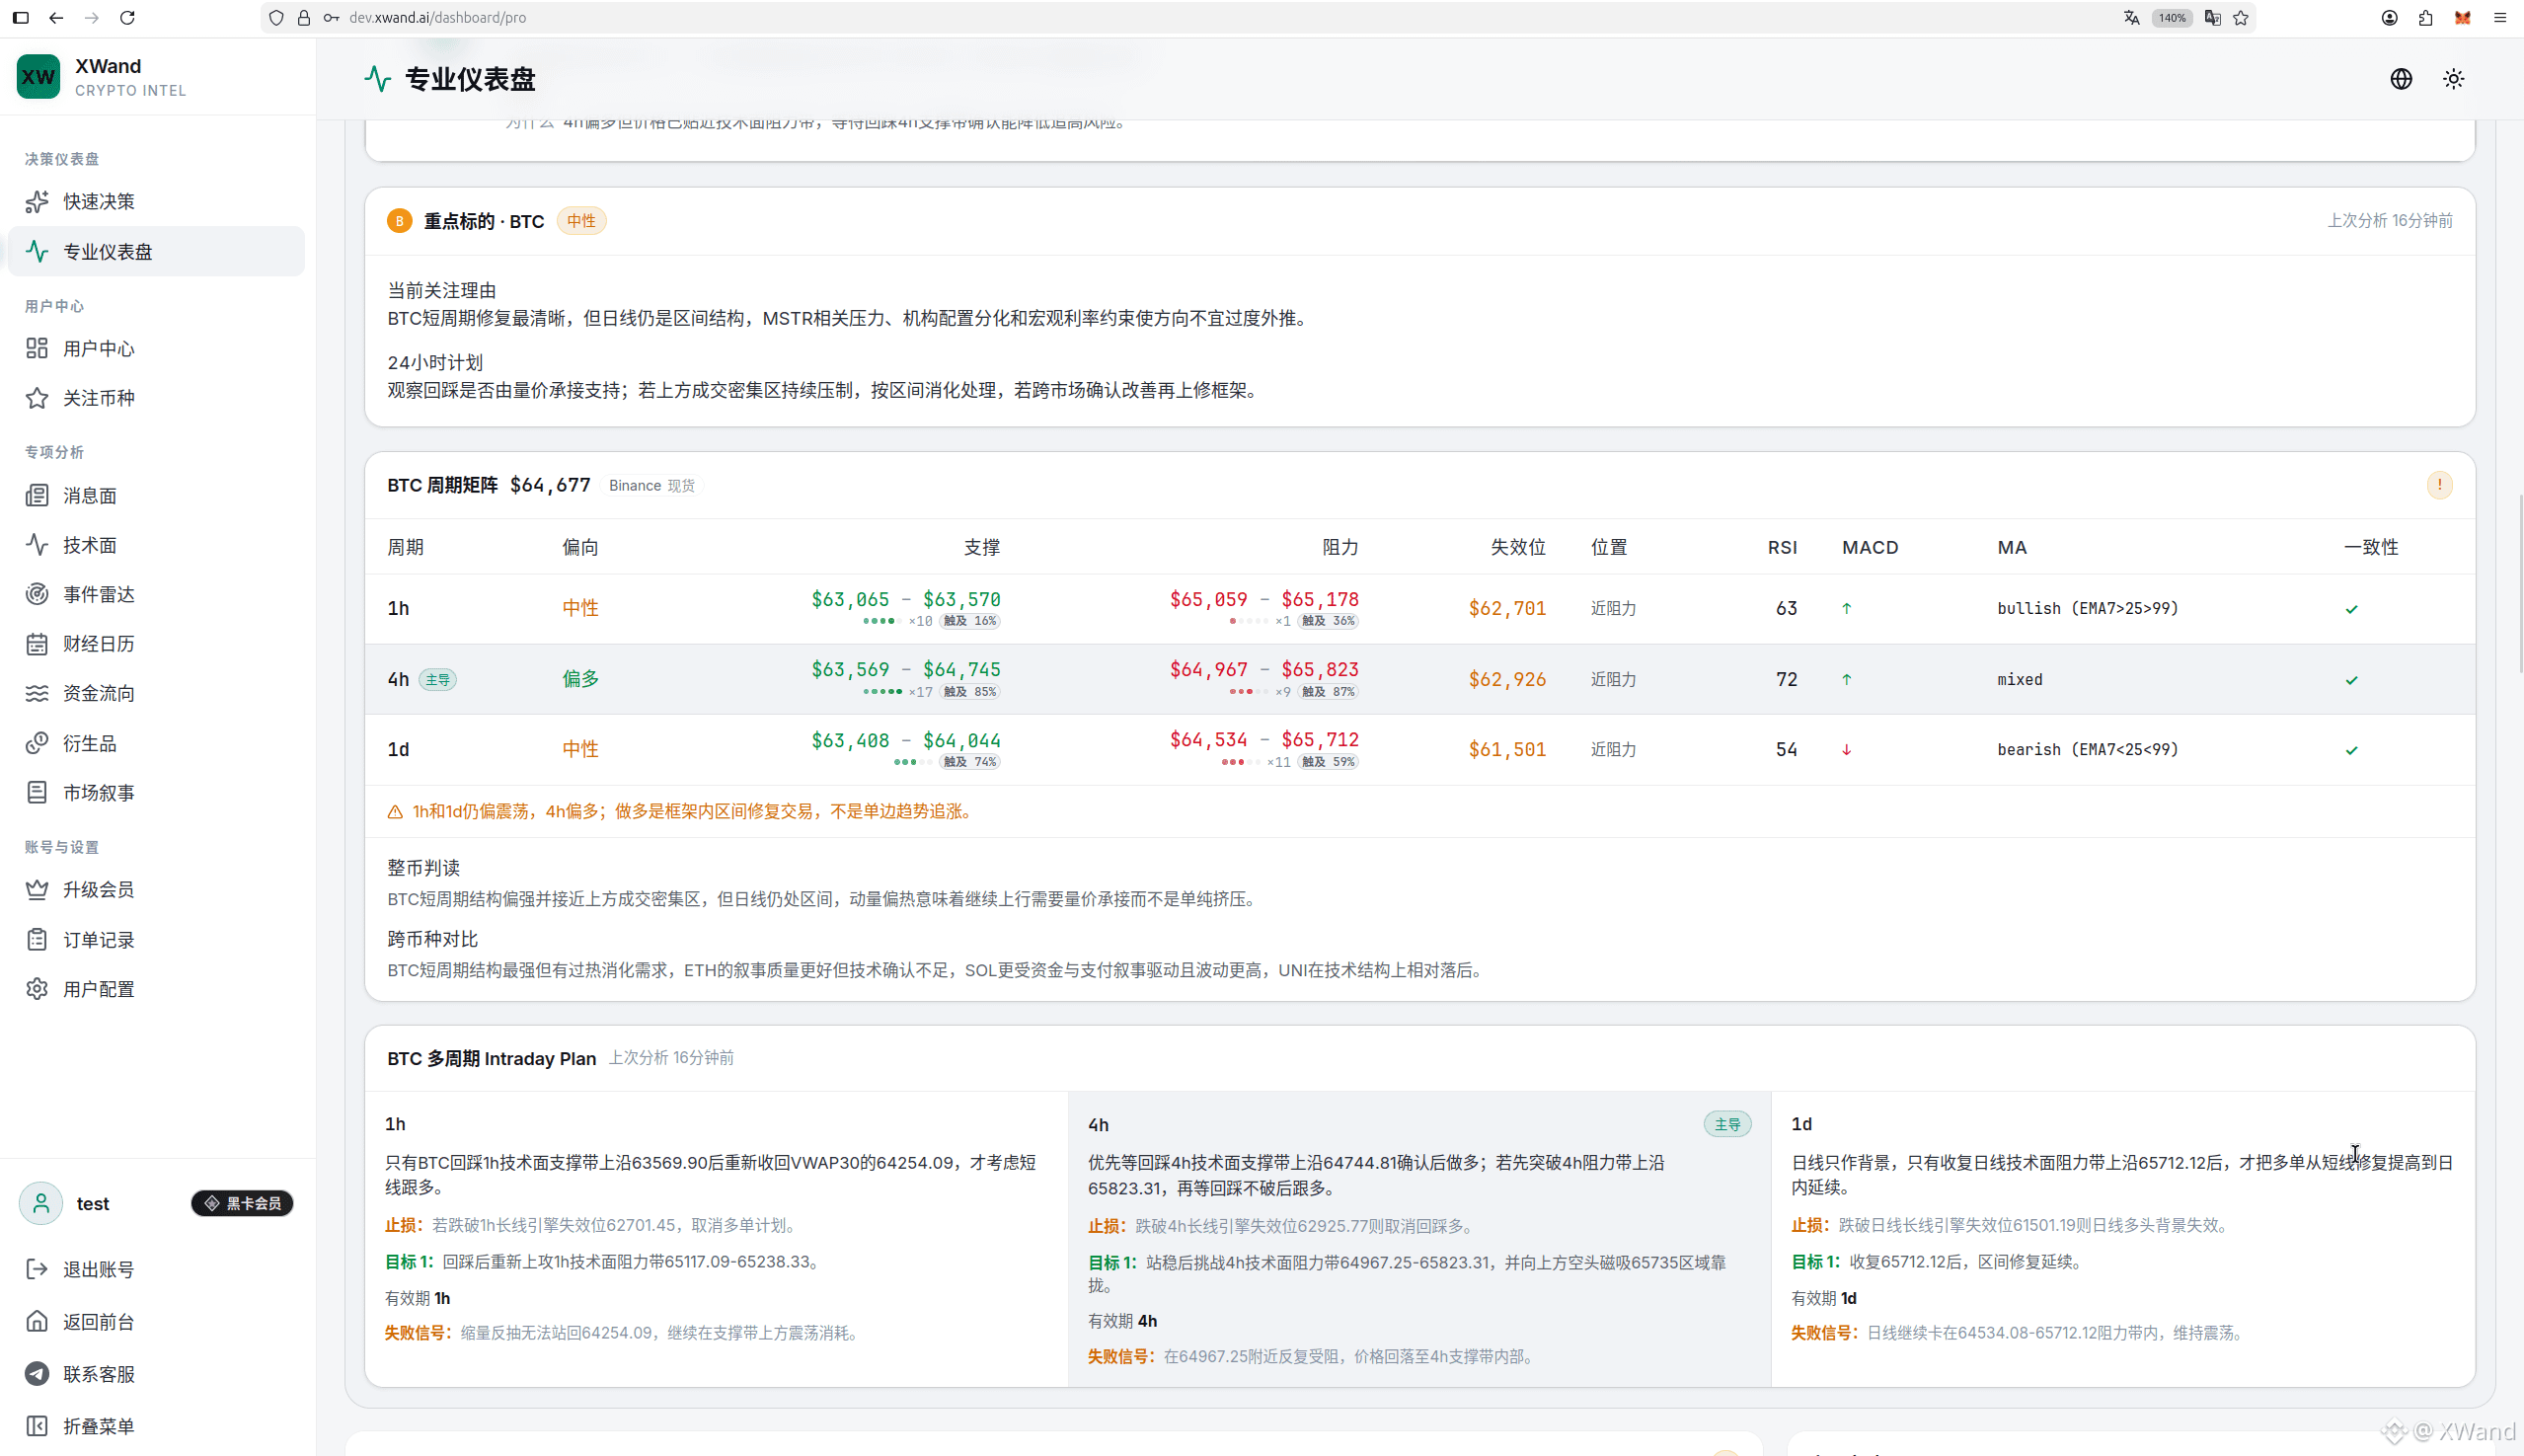
Task: Open 快速决策 sidebar item
Action: (x=157, y=202)
